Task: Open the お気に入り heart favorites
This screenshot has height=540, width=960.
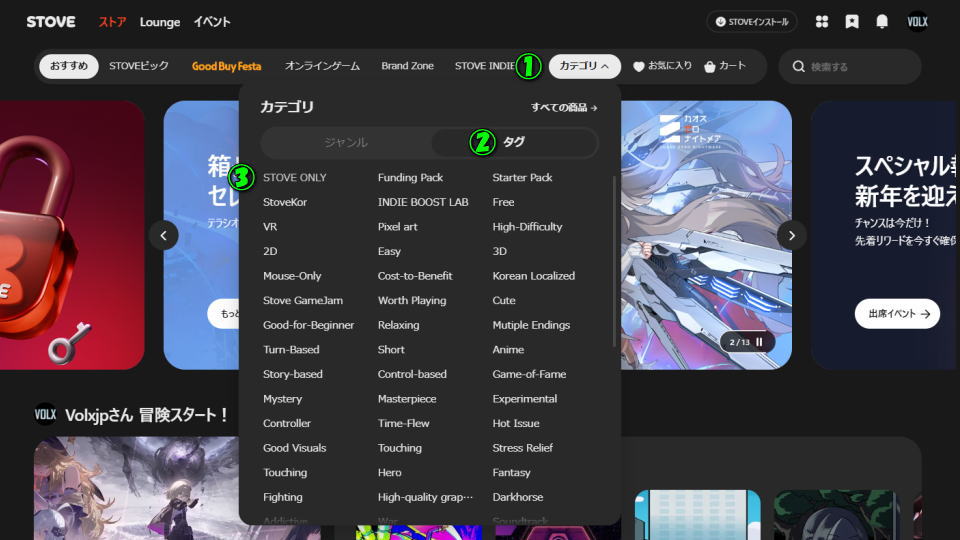Action: [x=662, y=66]
